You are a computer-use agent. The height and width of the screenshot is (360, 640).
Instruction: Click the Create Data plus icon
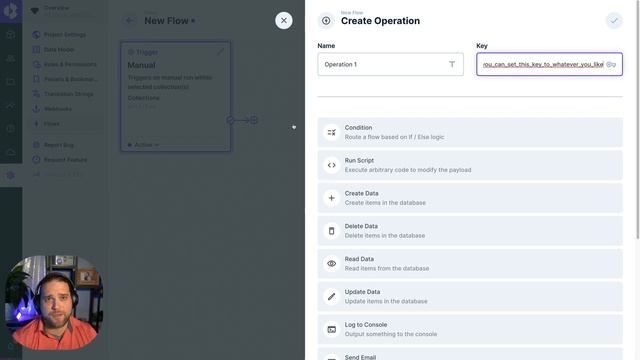point(331,198)
